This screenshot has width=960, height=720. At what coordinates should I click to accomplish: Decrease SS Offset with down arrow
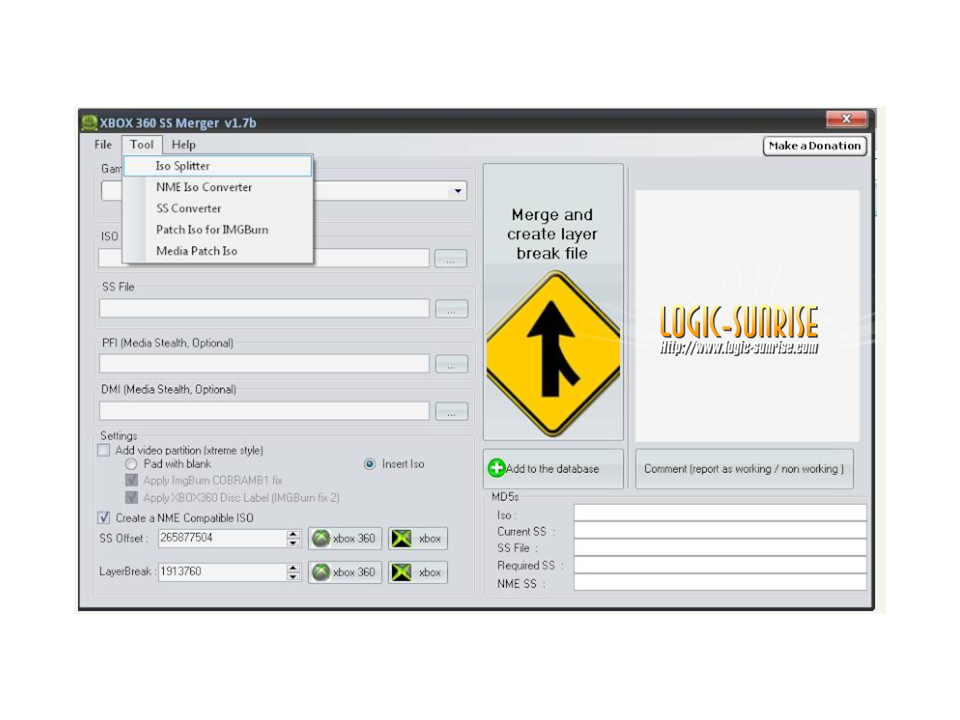(293, 543)
